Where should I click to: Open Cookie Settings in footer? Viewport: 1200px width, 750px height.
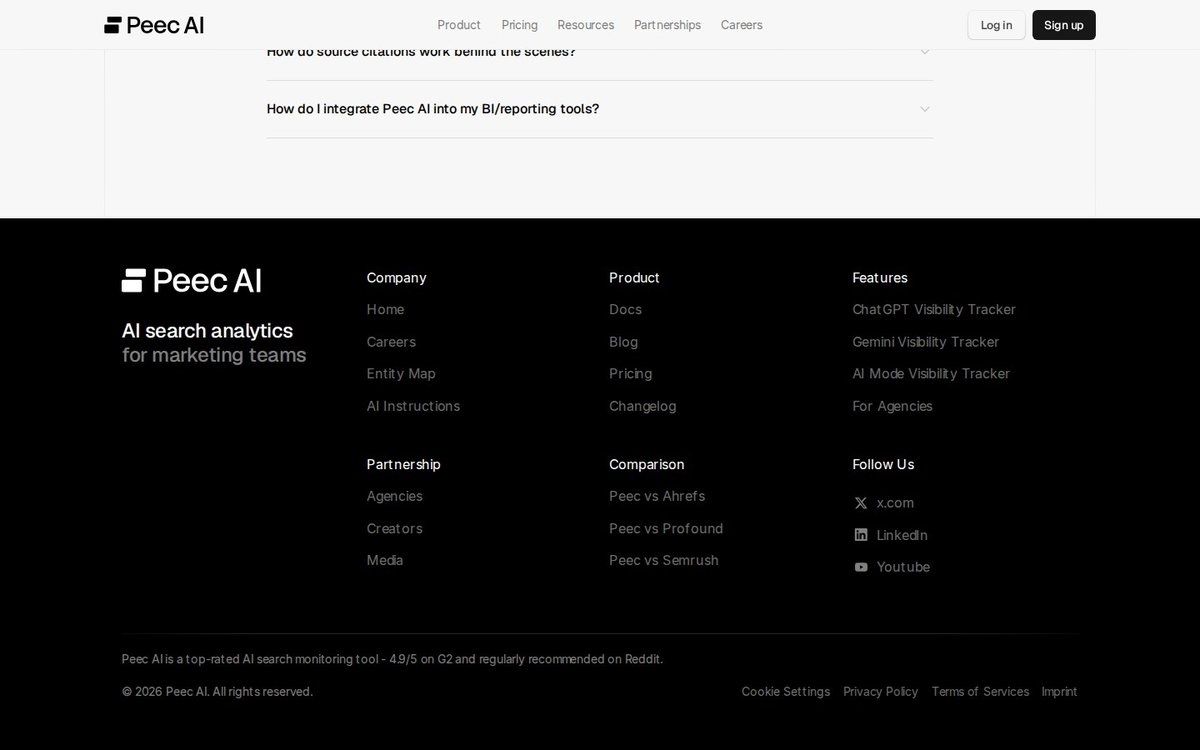tap(786, 692)
